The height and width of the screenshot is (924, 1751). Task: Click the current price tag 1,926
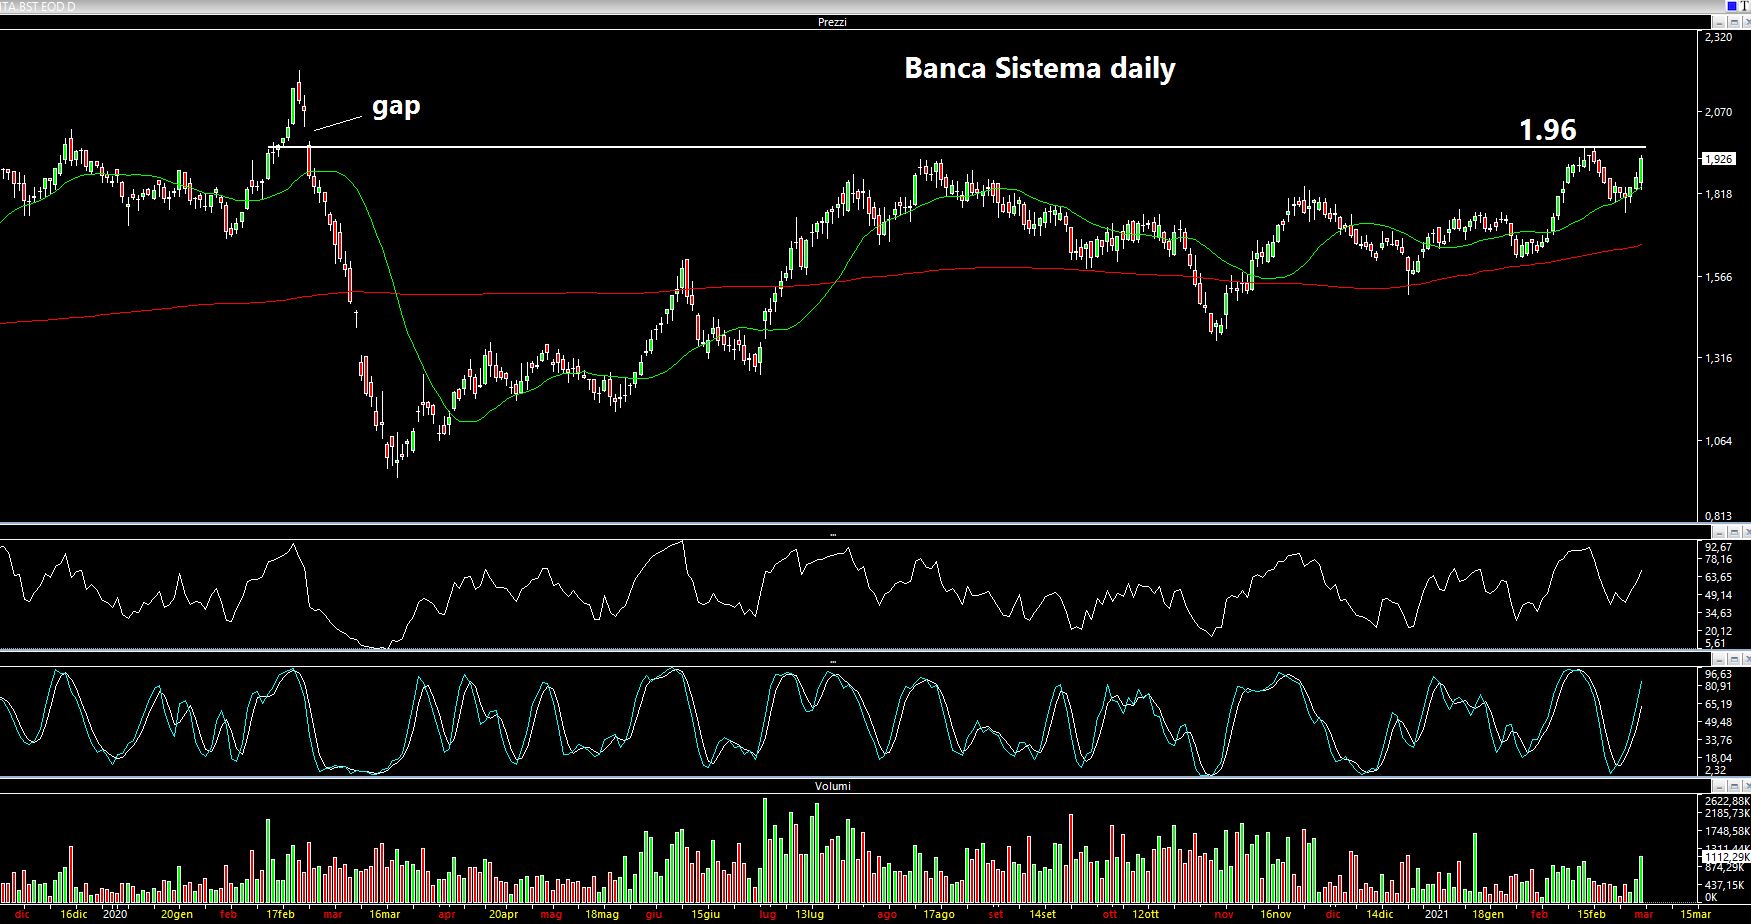coord(1719,158)
